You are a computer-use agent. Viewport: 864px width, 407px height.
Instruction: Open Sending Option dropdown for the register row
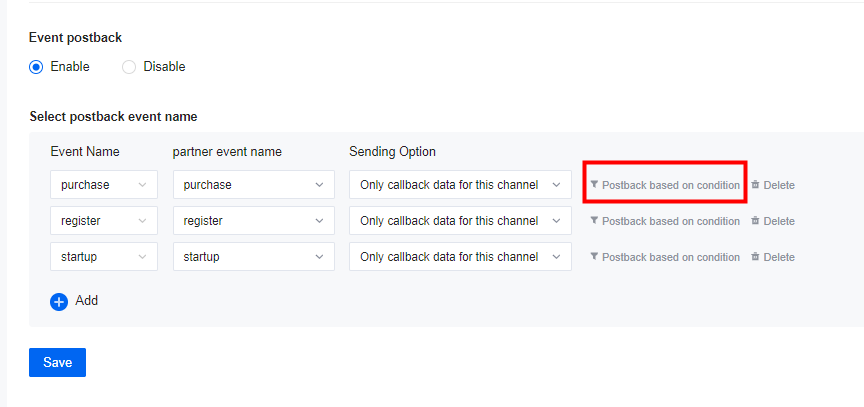pos(460,221)
